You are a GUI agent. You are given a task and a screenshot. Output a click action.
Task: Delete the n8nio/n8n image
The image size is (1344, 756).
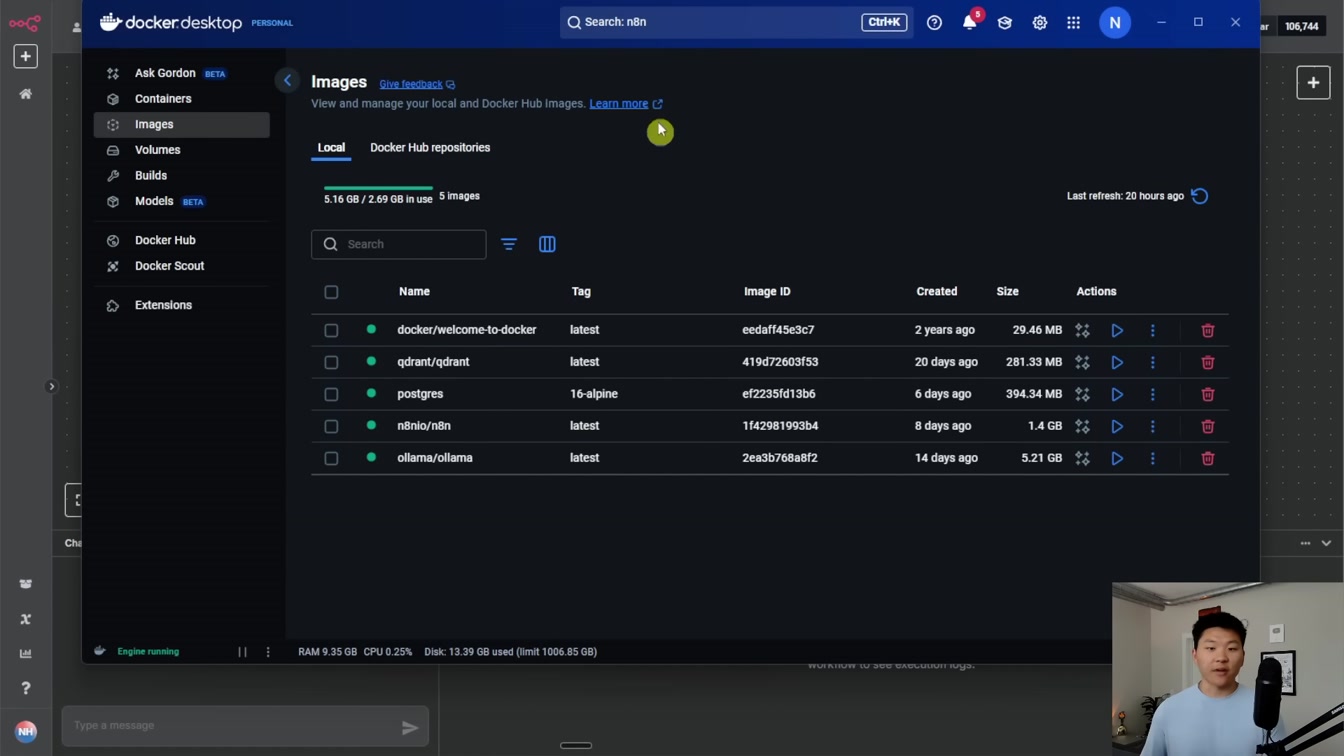pos(1208,426)
